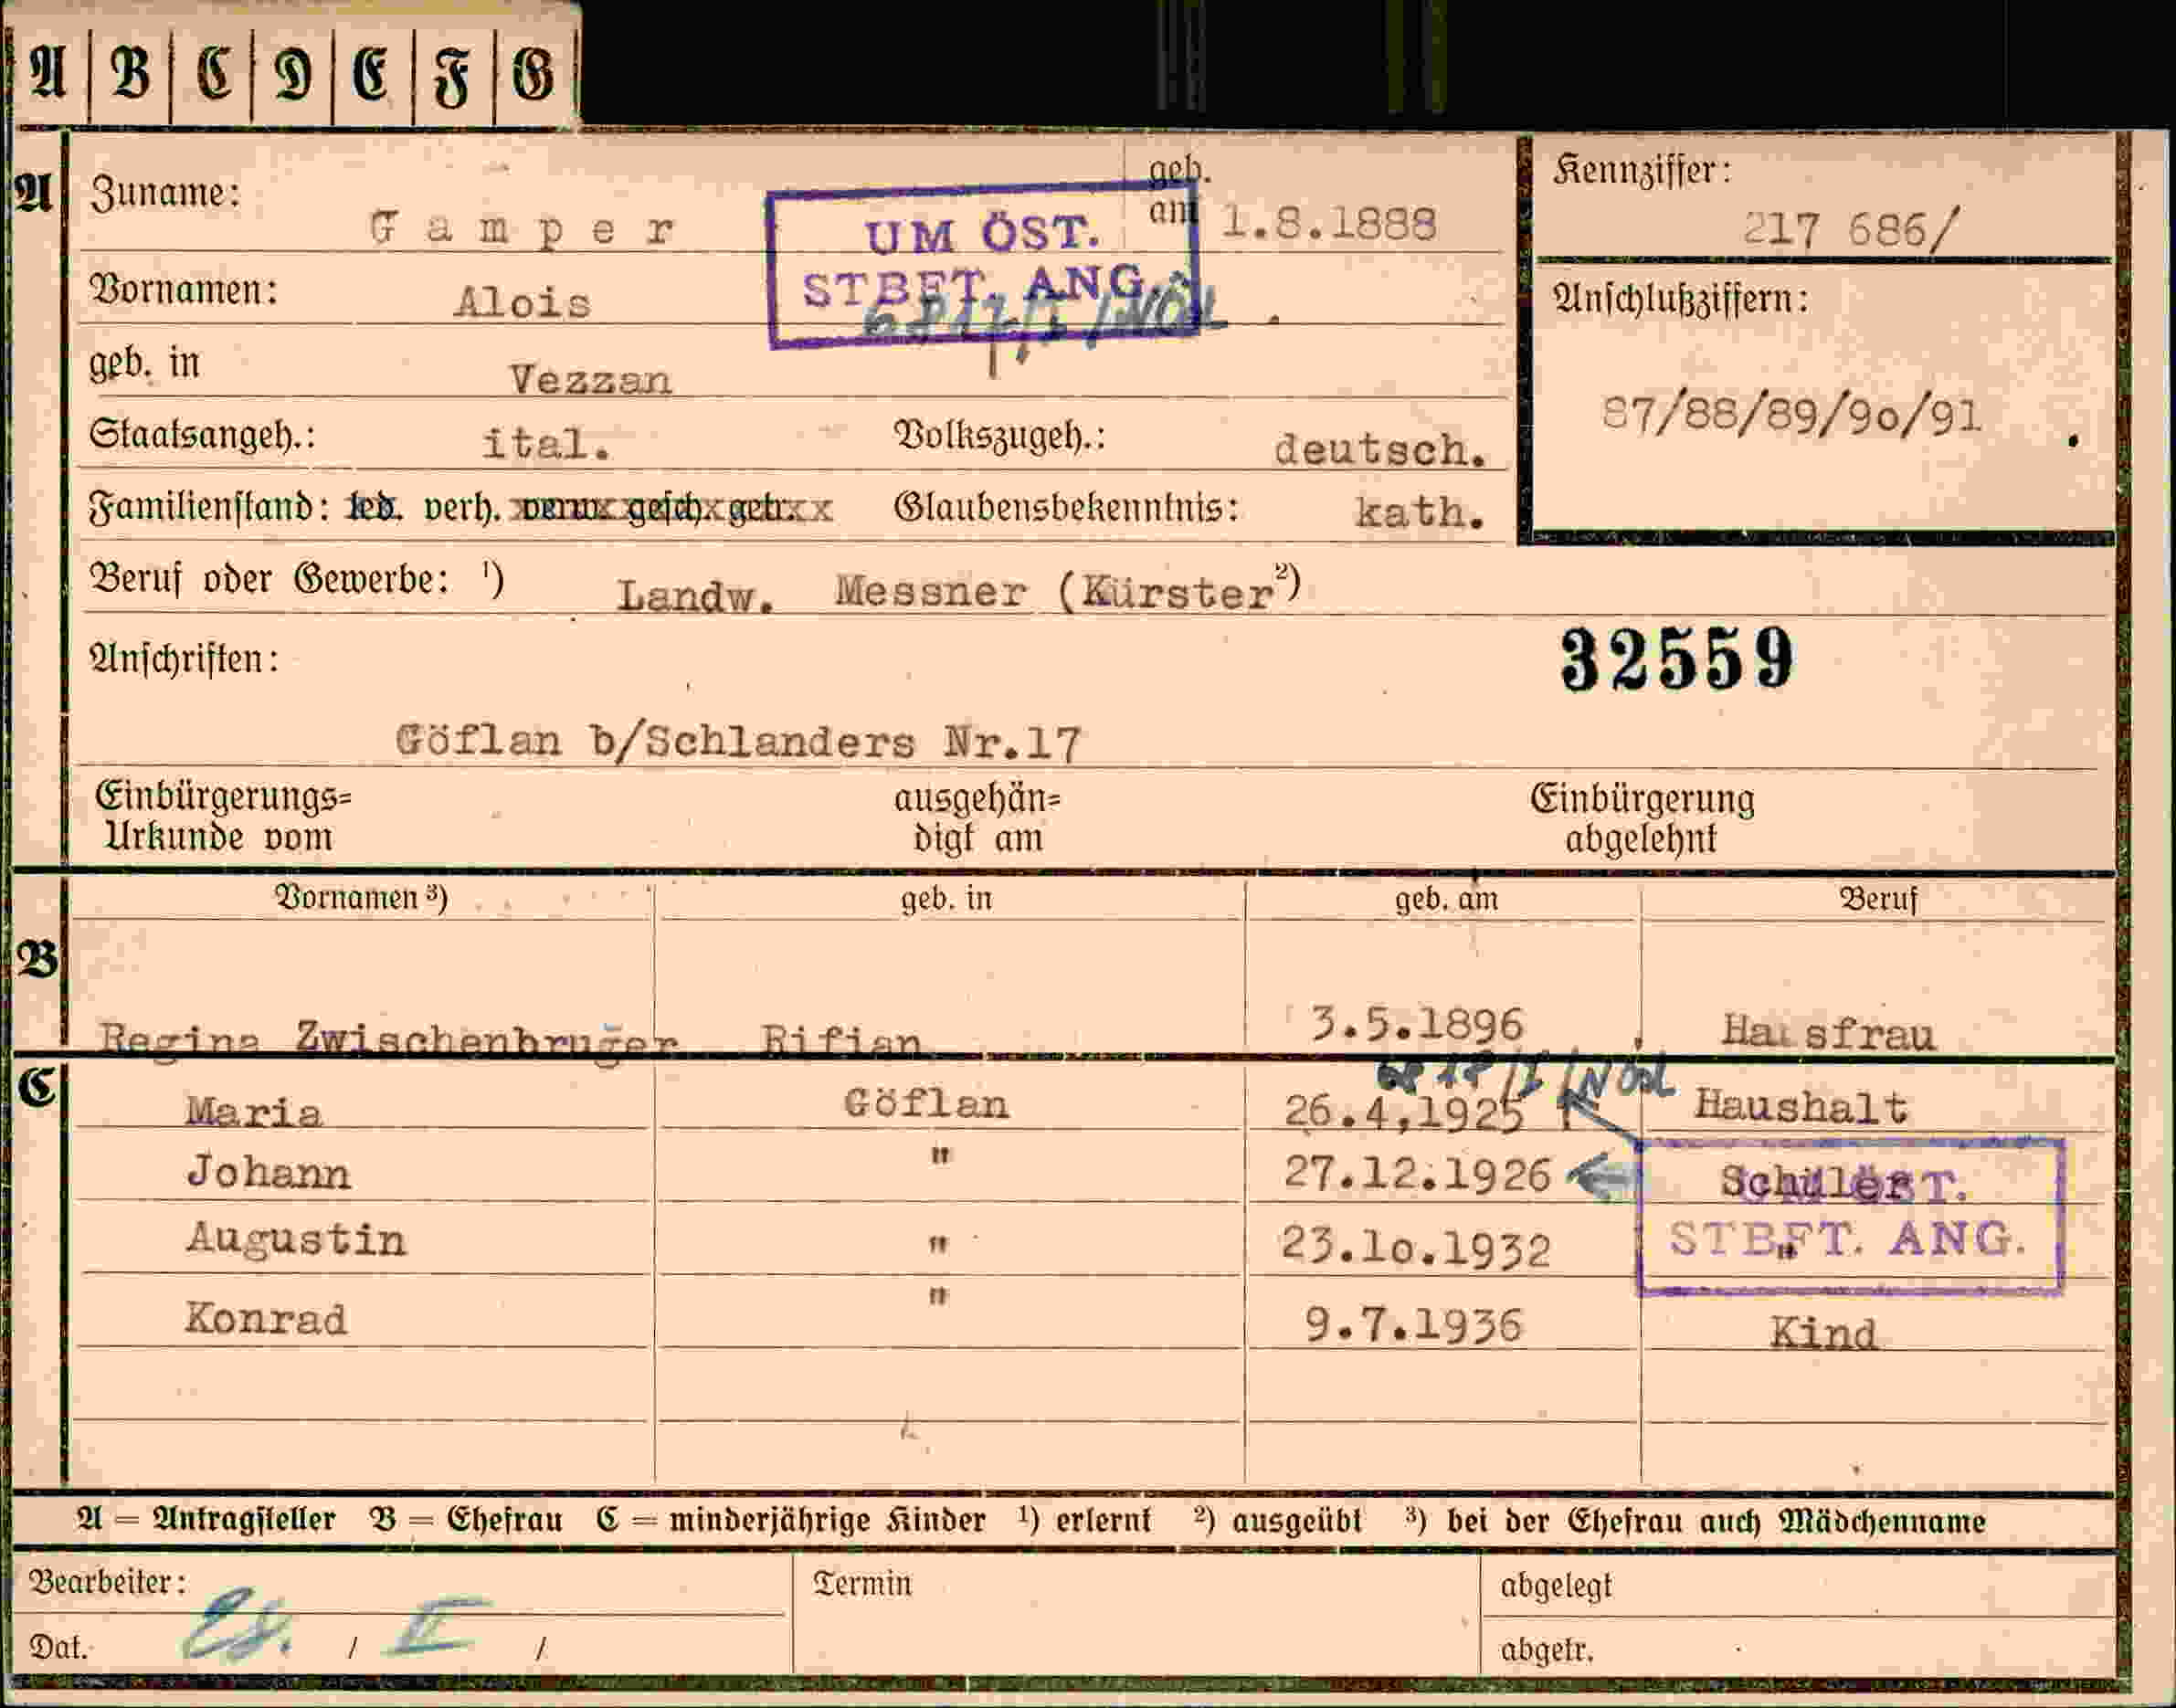Click the upper 'UM ÖST. STBFT. ANG.' stamp
This screenshot has width=2176, height=1708.
(x=982, y=265)
